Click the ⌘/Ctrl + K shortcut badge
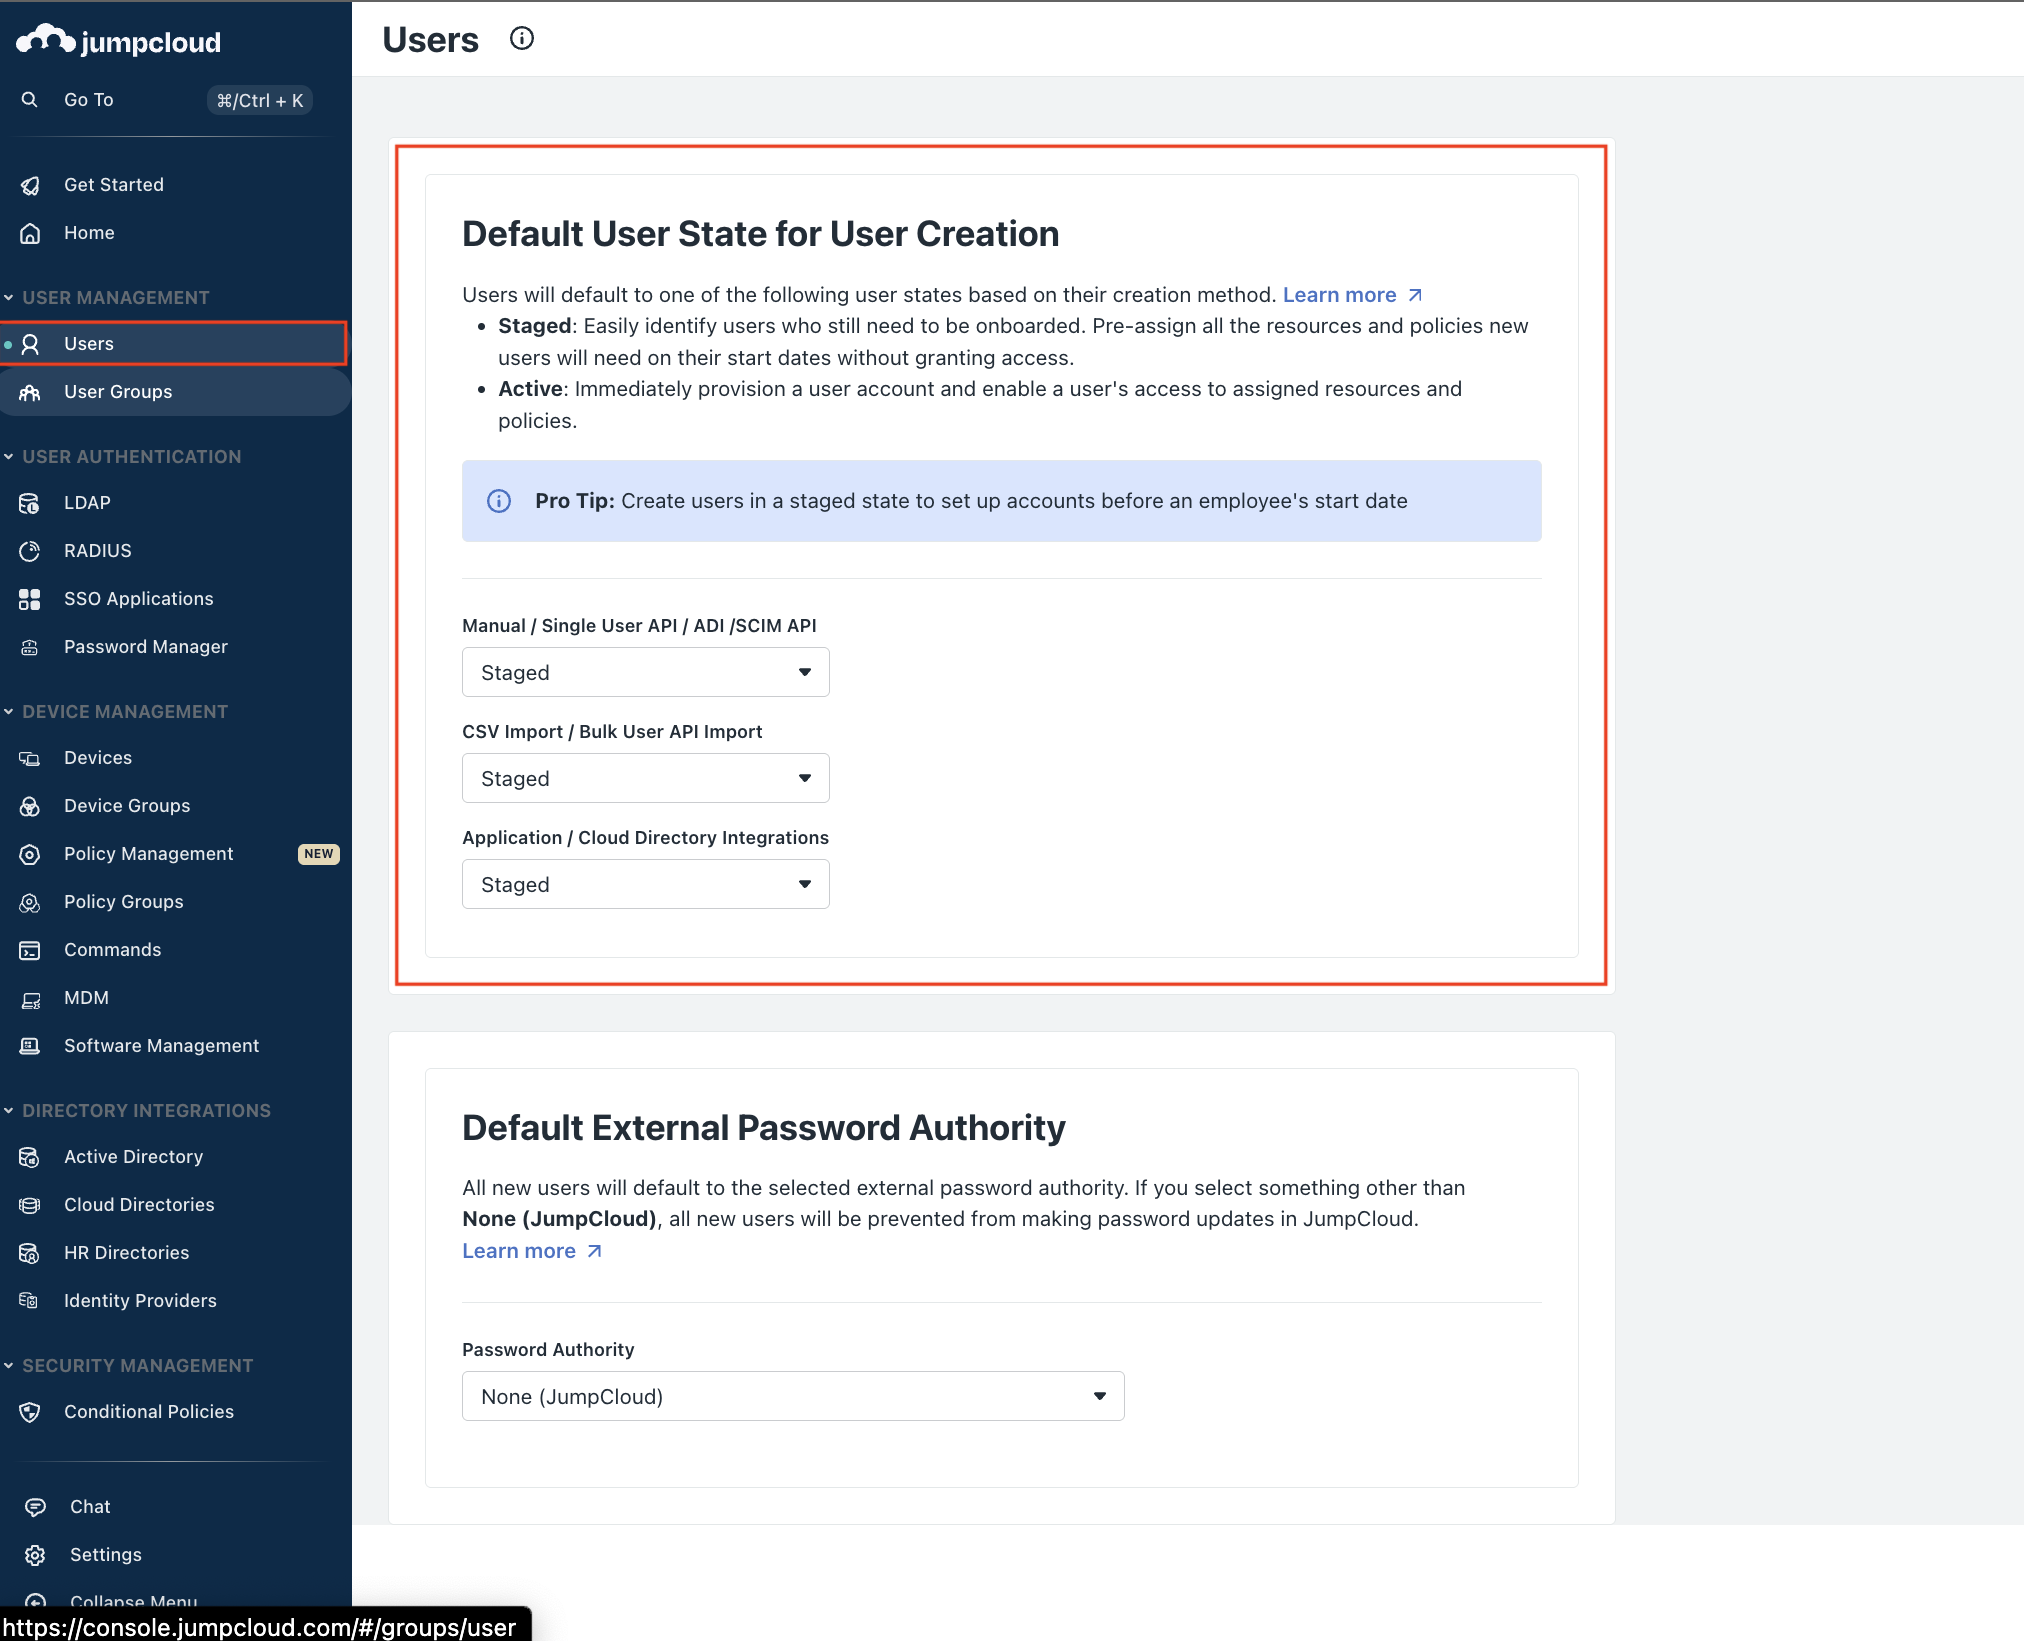Image resolution: width=2024 pixels, height=1641 pixels. pos(260,100)
